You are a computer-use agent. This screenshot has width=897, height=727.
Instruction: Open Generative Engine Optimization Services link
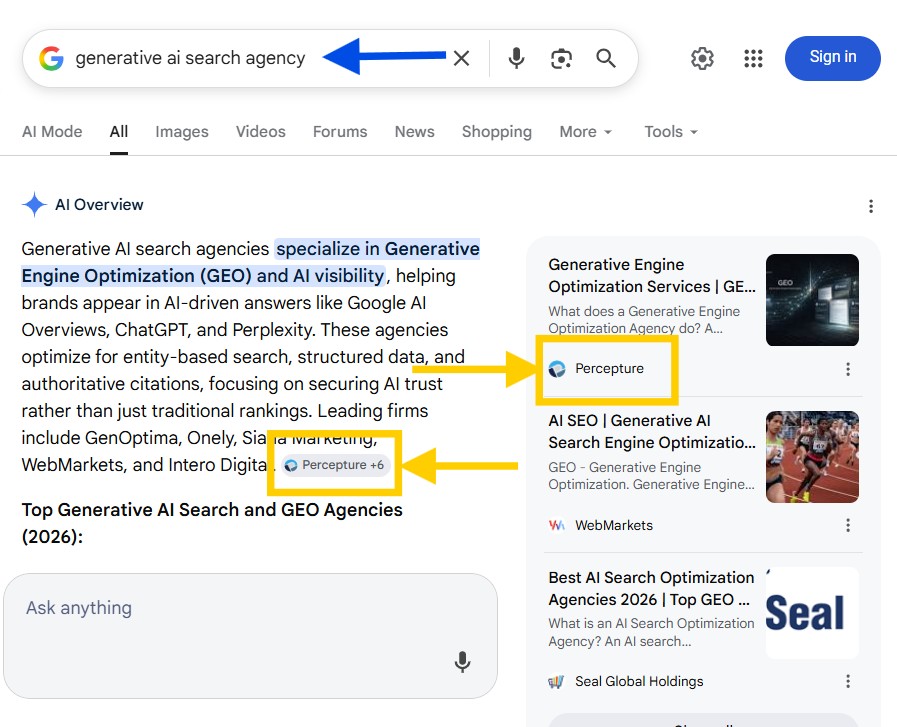pos(652,275)
